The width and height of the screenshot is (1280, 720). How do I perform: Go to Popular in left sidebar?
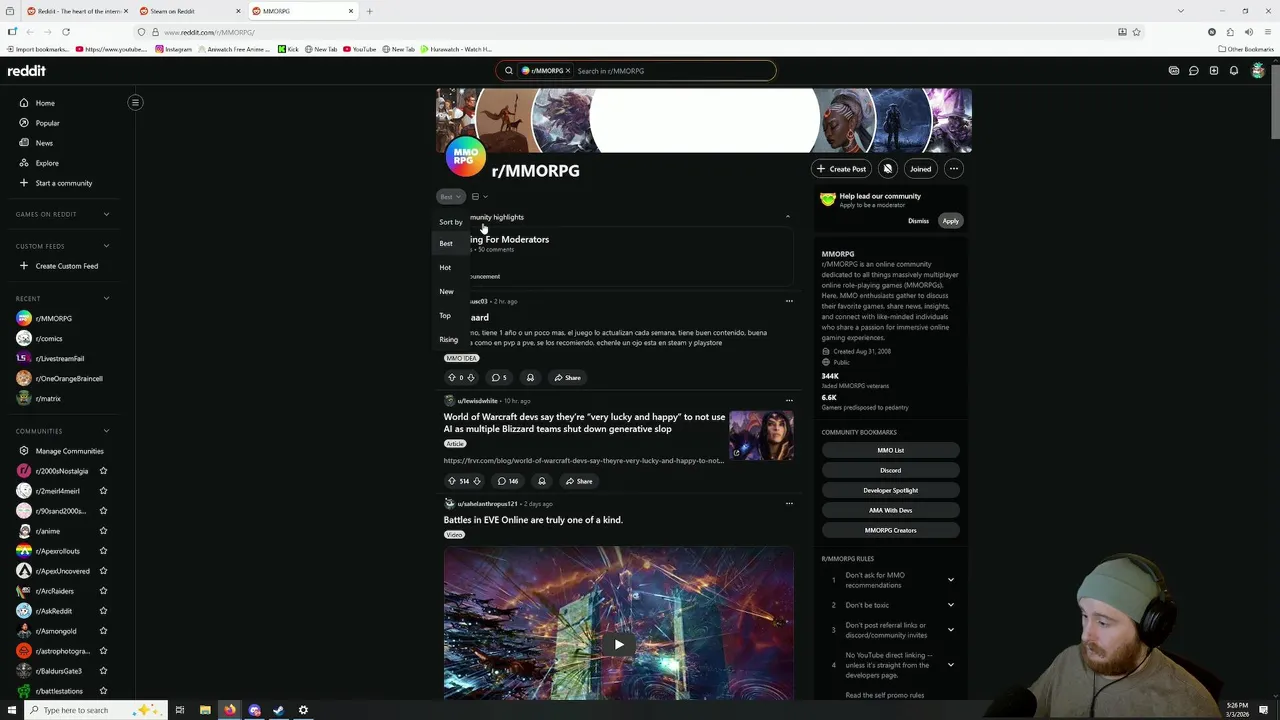pos(48,123)
